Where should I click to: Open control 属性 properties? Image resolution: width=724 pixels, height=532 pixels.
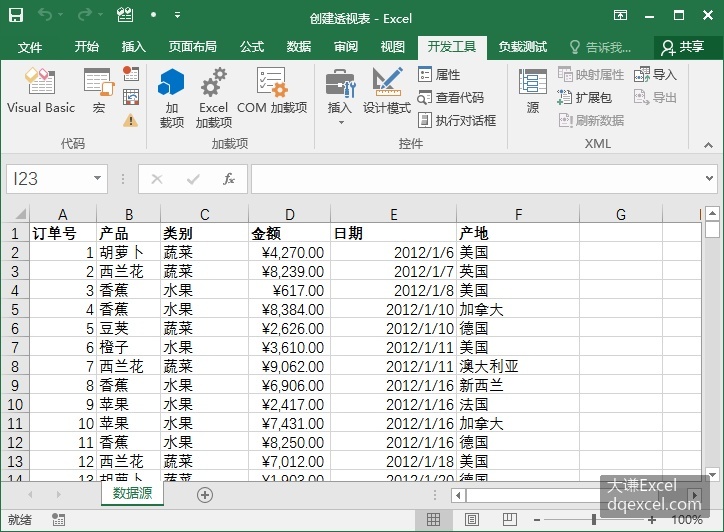(x=439, y=74)
